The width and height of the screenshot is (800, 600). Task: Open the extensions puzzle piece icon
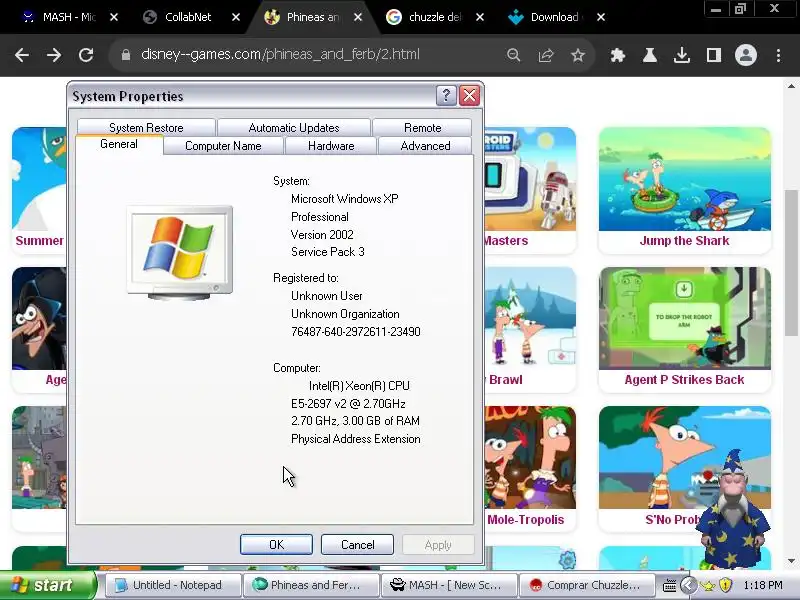click(x=618, y=55)
